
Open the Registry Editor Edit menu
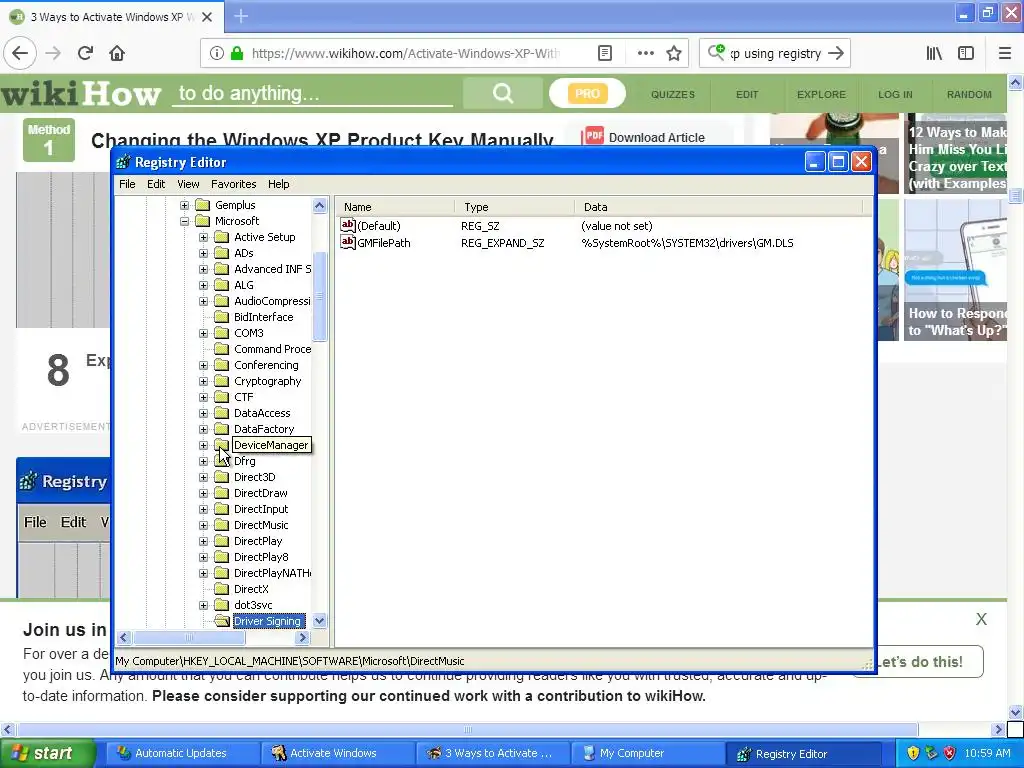click(x=156, y=184)
